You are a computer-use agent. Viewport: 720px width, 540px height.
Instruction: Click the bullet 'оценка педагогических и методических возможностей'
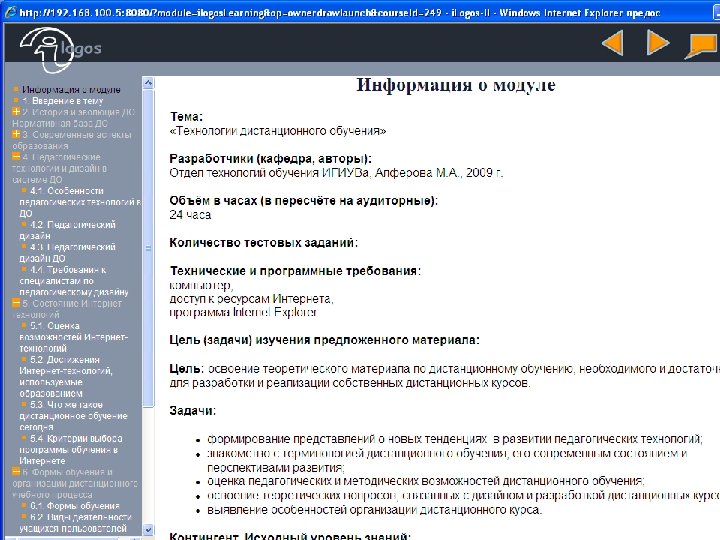click(426, 481)
